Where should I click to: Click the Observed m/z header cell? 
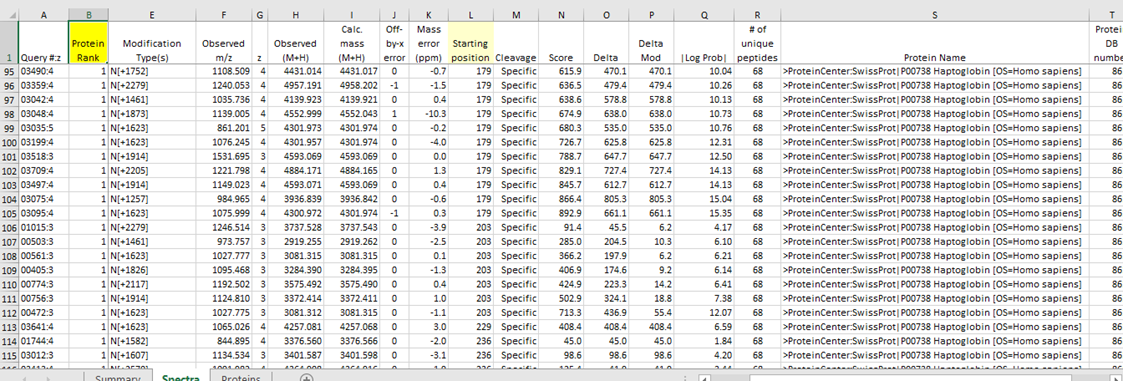coord(223,43)
